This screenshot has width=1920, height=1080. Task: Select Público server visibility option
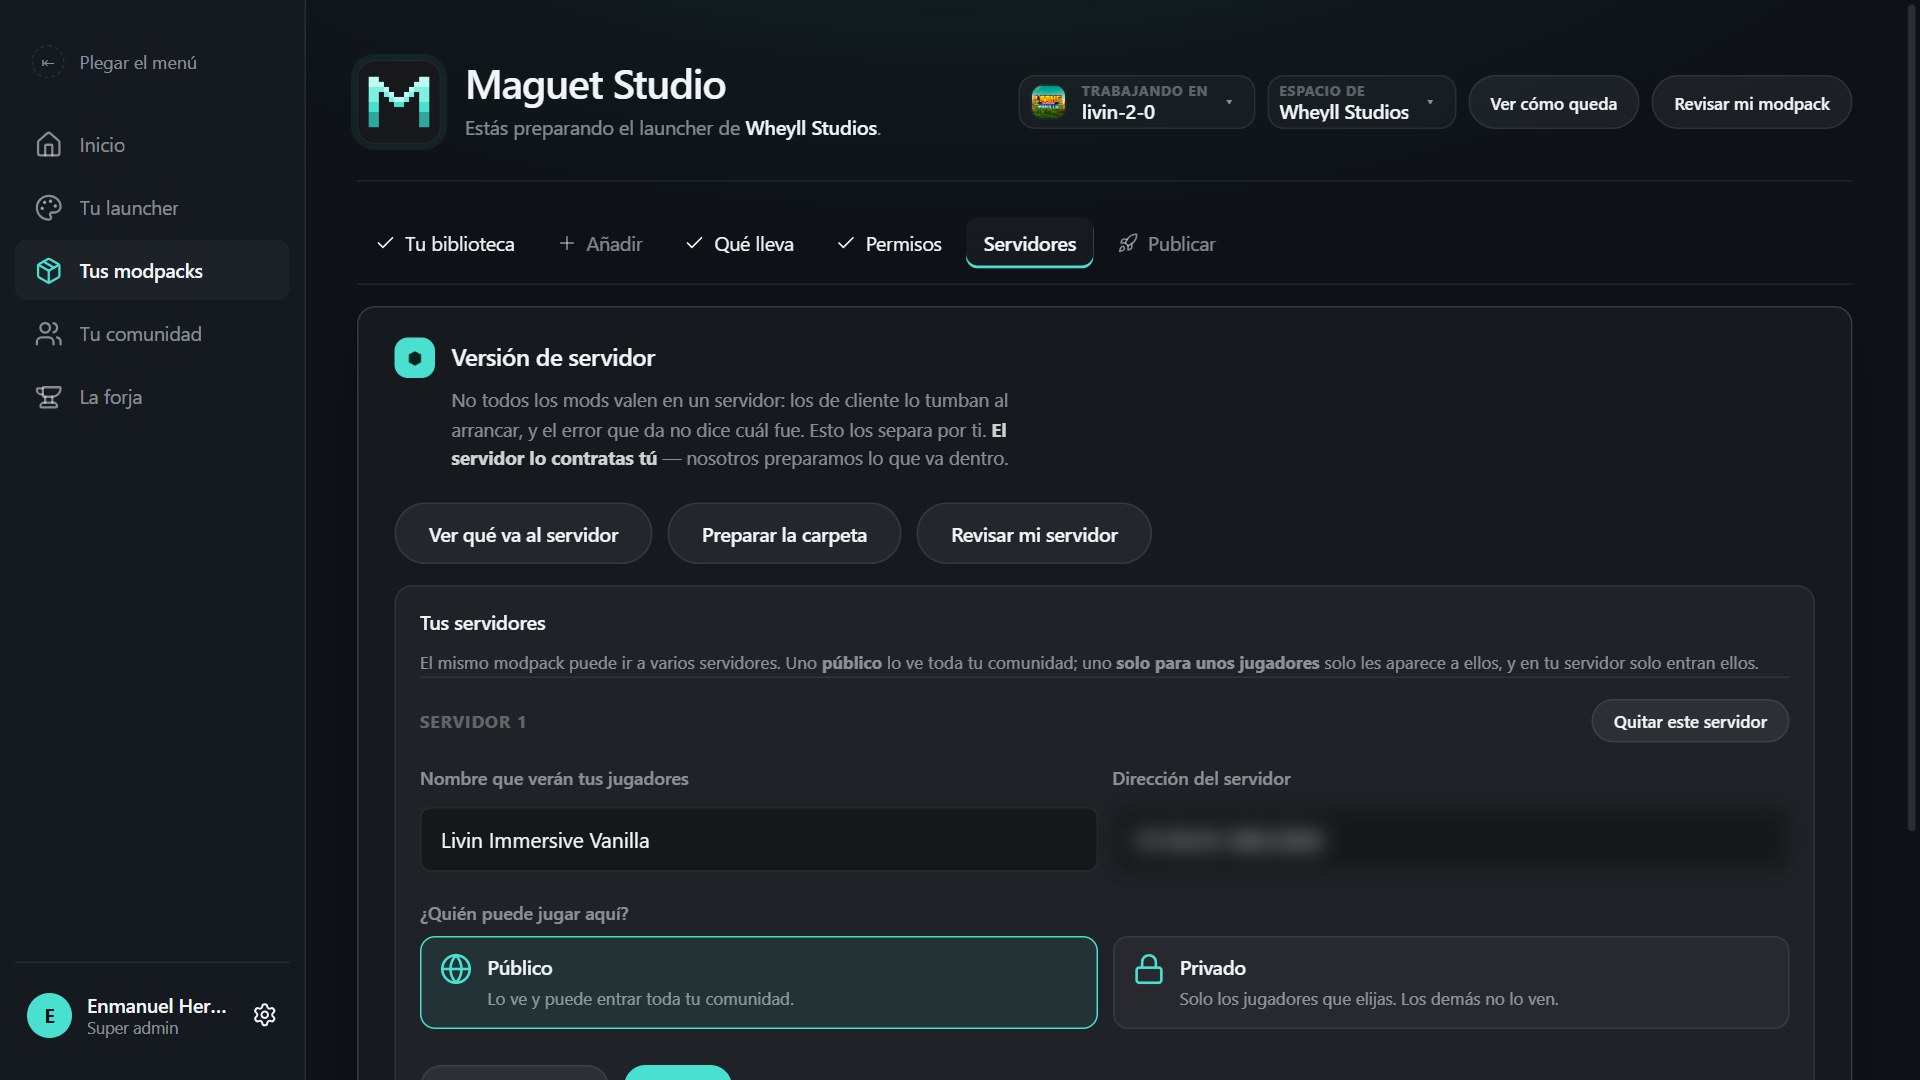pos(758,982)
